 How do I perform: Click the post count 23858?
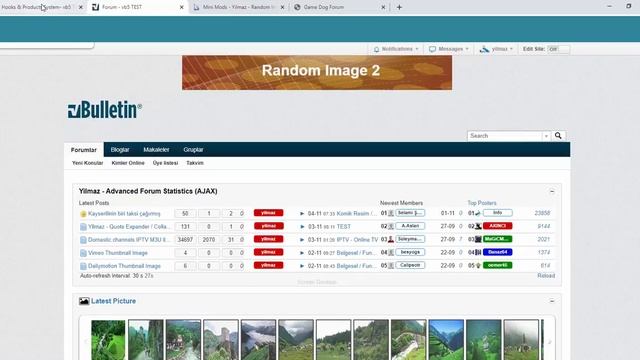[542, 213]
